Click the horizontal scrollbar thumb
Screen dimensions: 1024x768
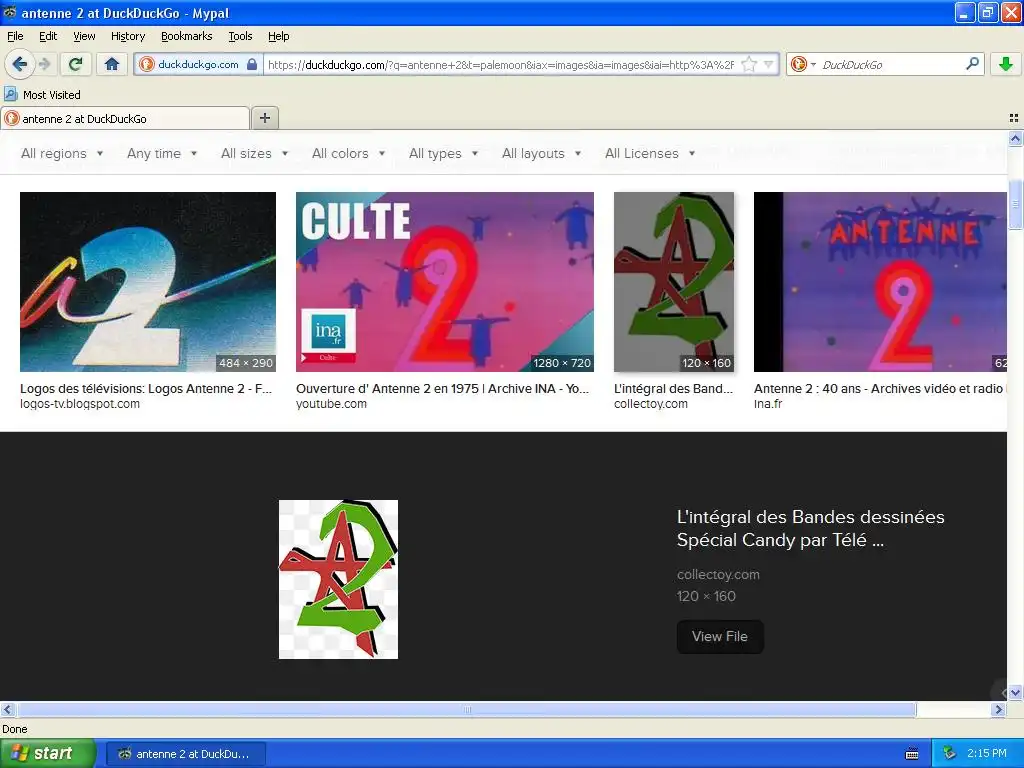467,709
